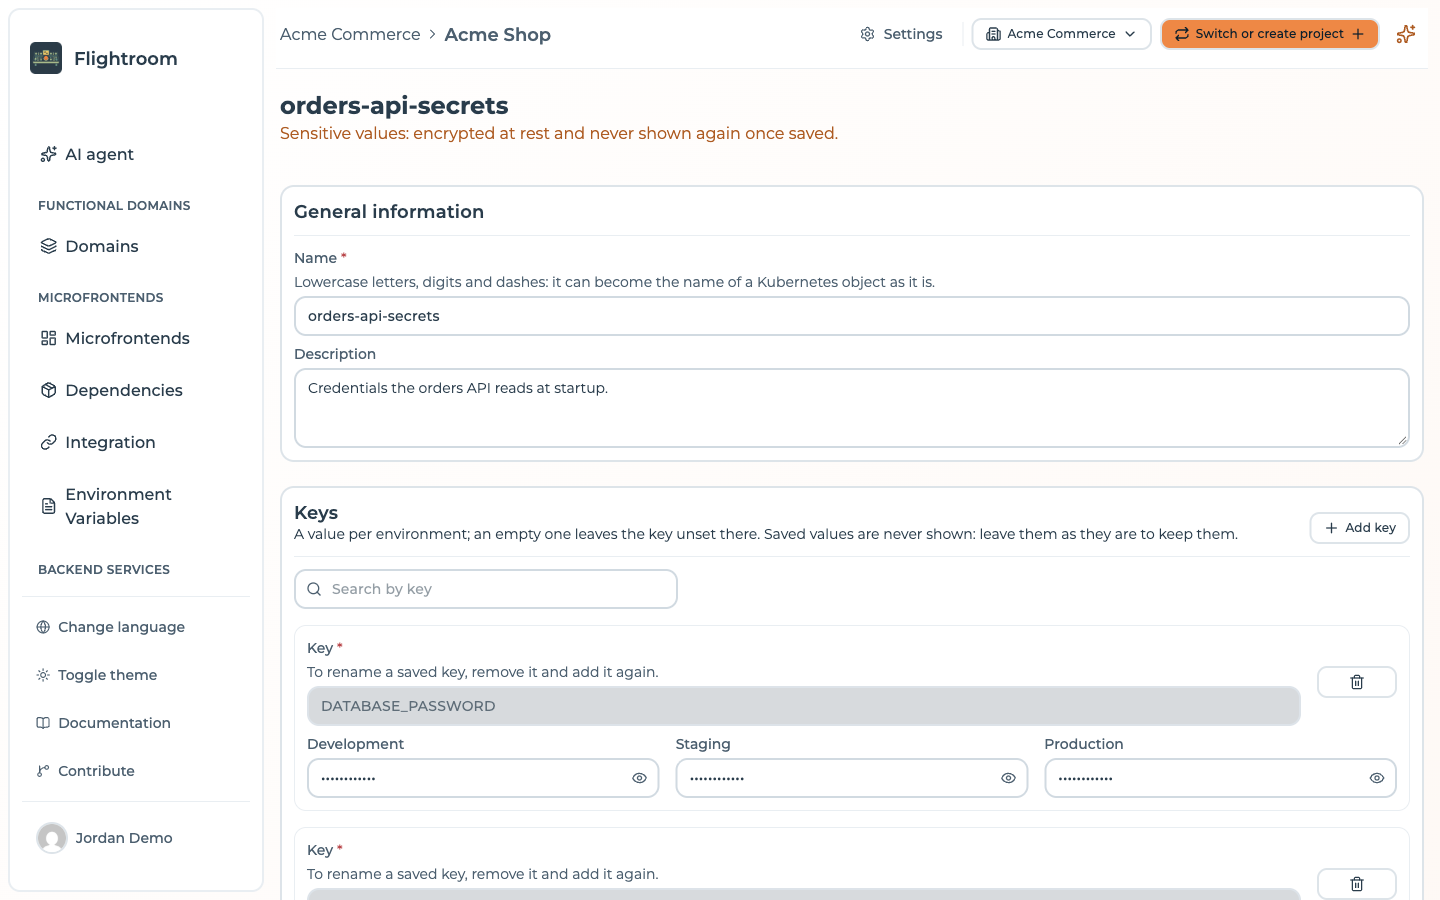Click the disabled DATABASE_PASSWORD key field
Viewport: 1440px width, 900px height.
pyautogui.click(x=804, y=706)
